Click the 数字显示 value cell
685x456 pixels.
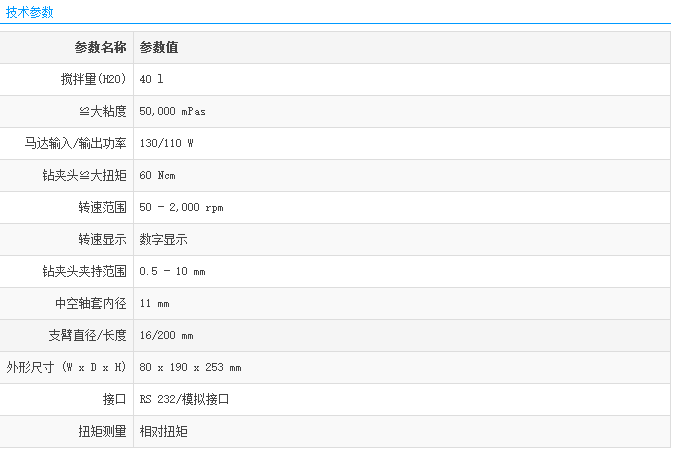tap(164, 239)
